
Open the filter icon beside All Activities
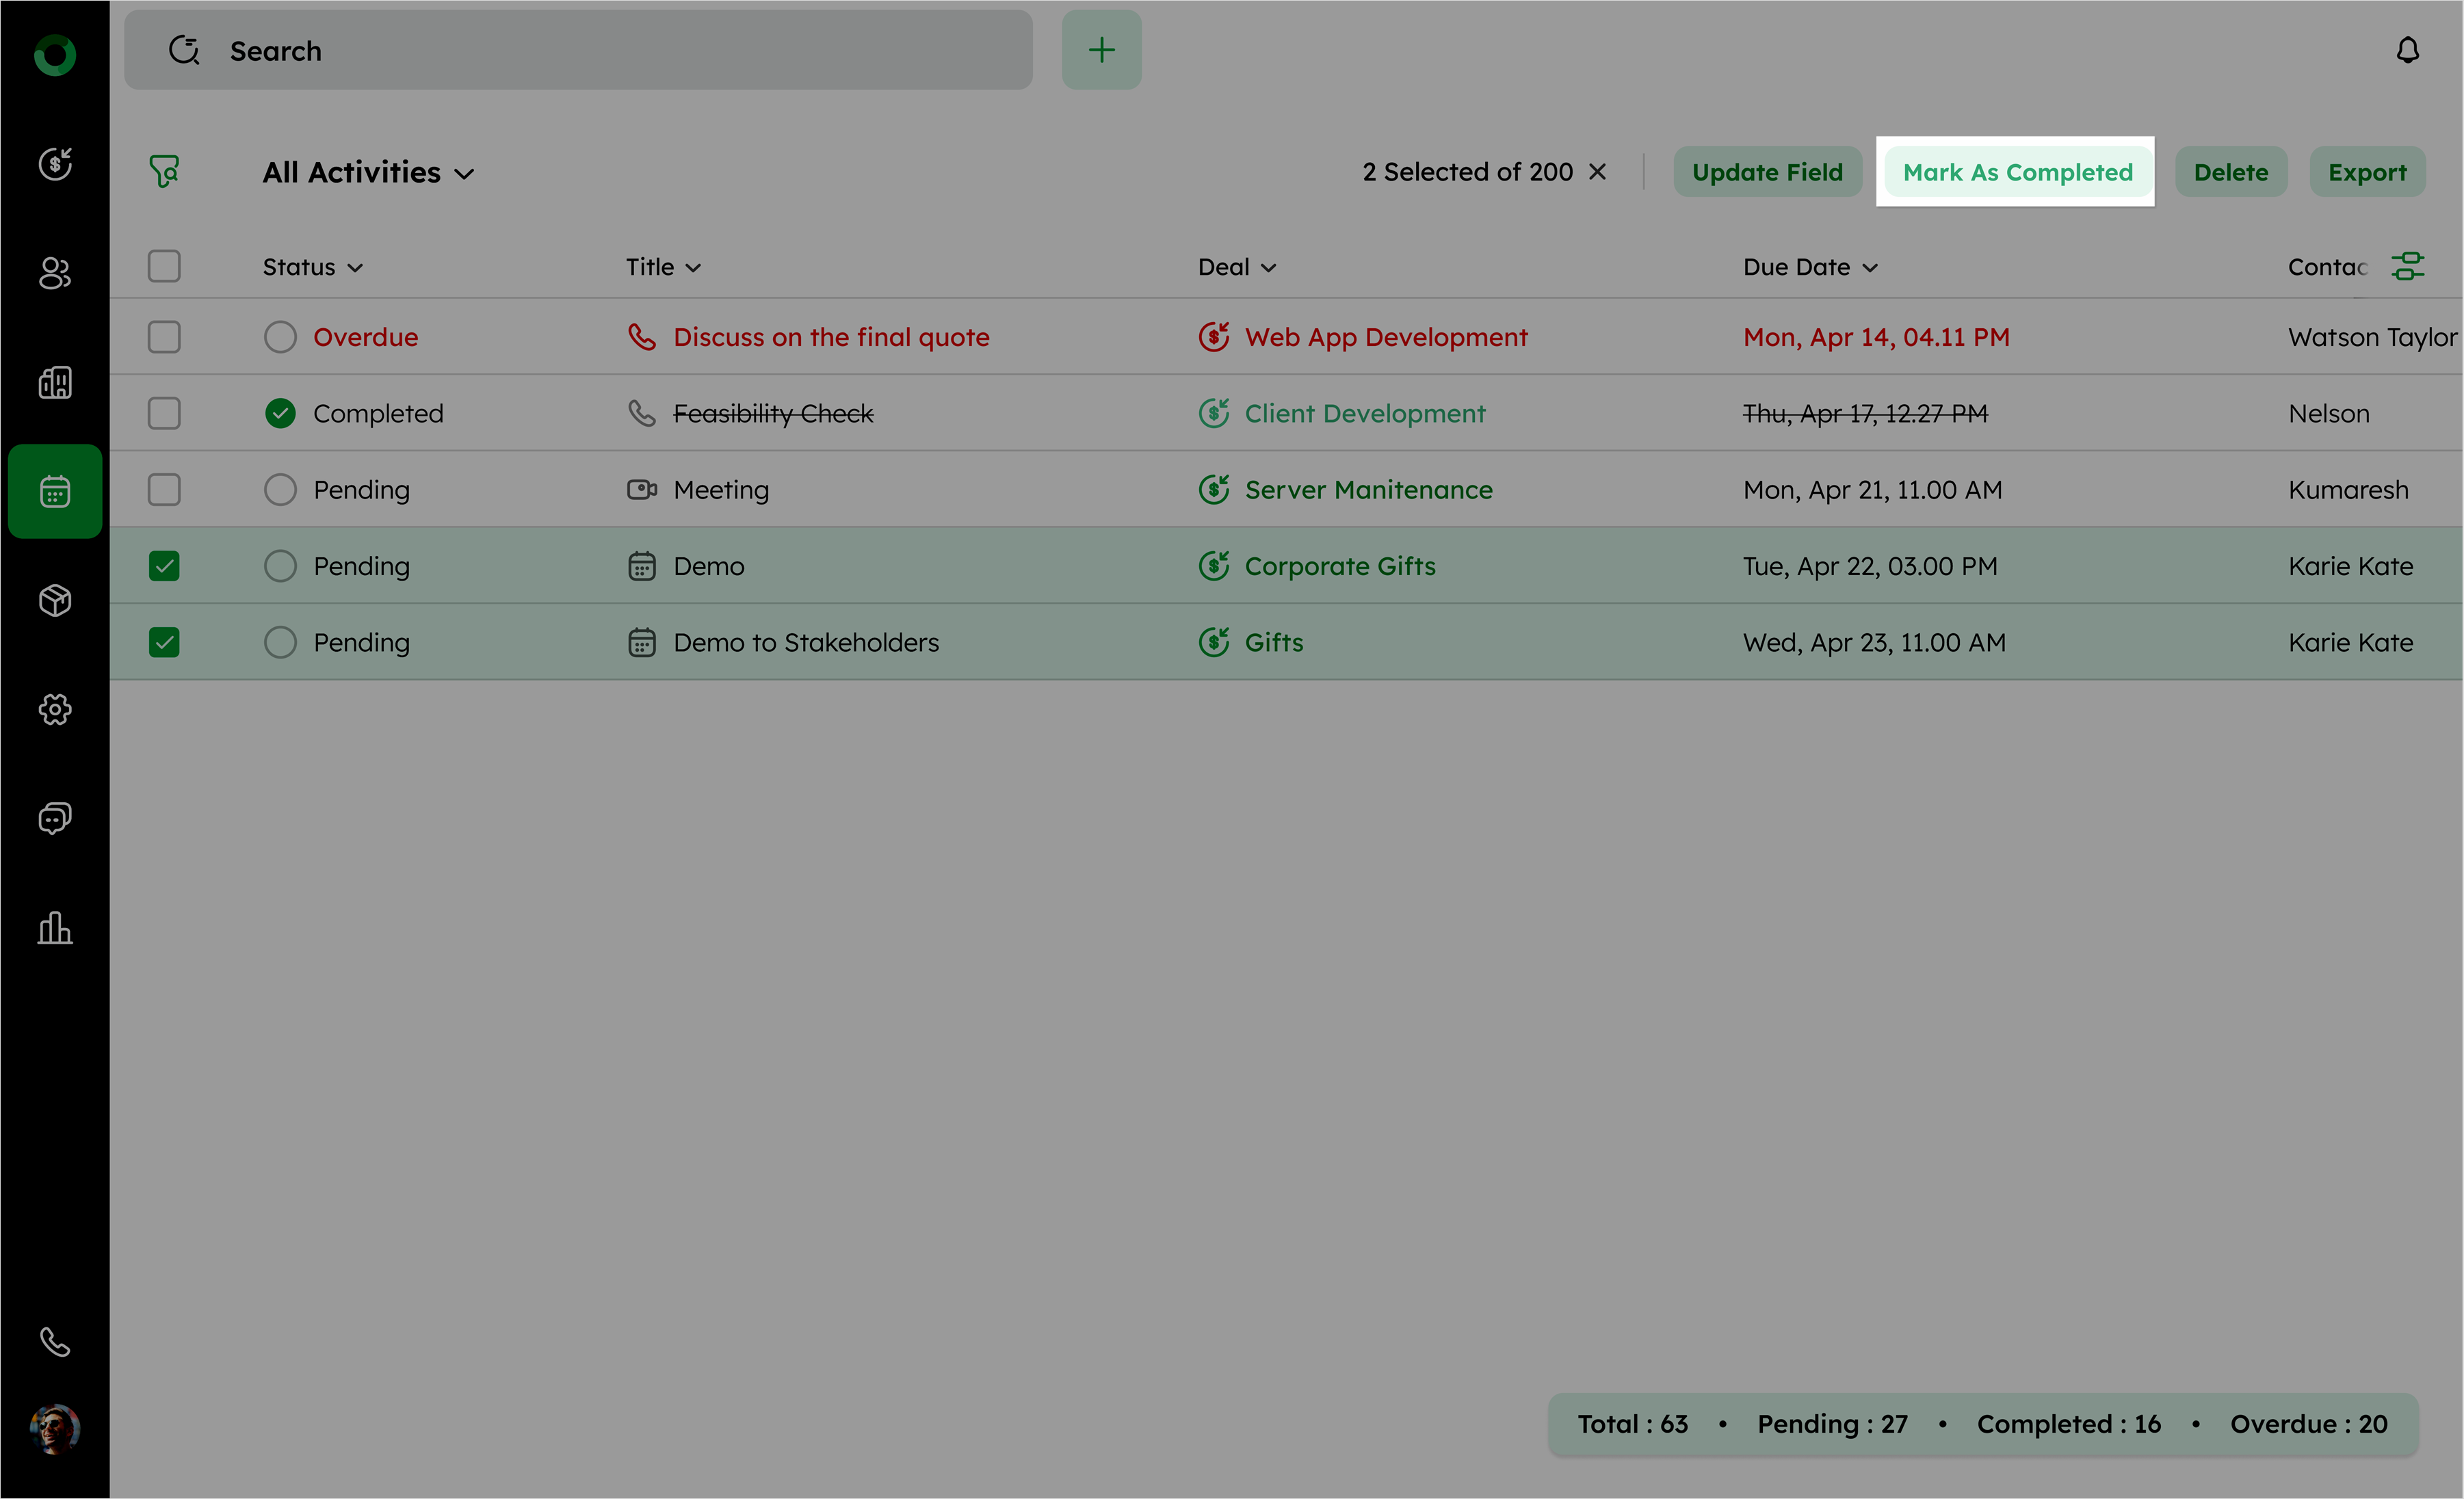pyautogui.click(x=165, y=171)
